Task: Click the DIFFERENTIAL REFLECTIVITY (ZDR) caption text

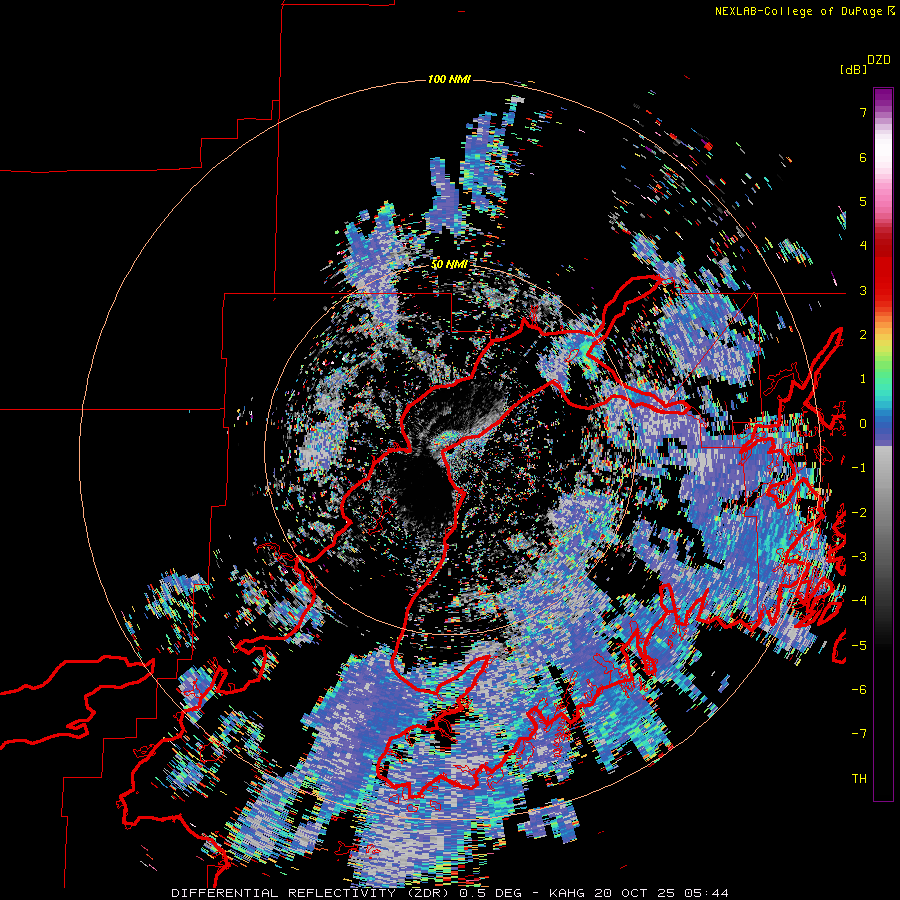Action: tap(312, 893)
